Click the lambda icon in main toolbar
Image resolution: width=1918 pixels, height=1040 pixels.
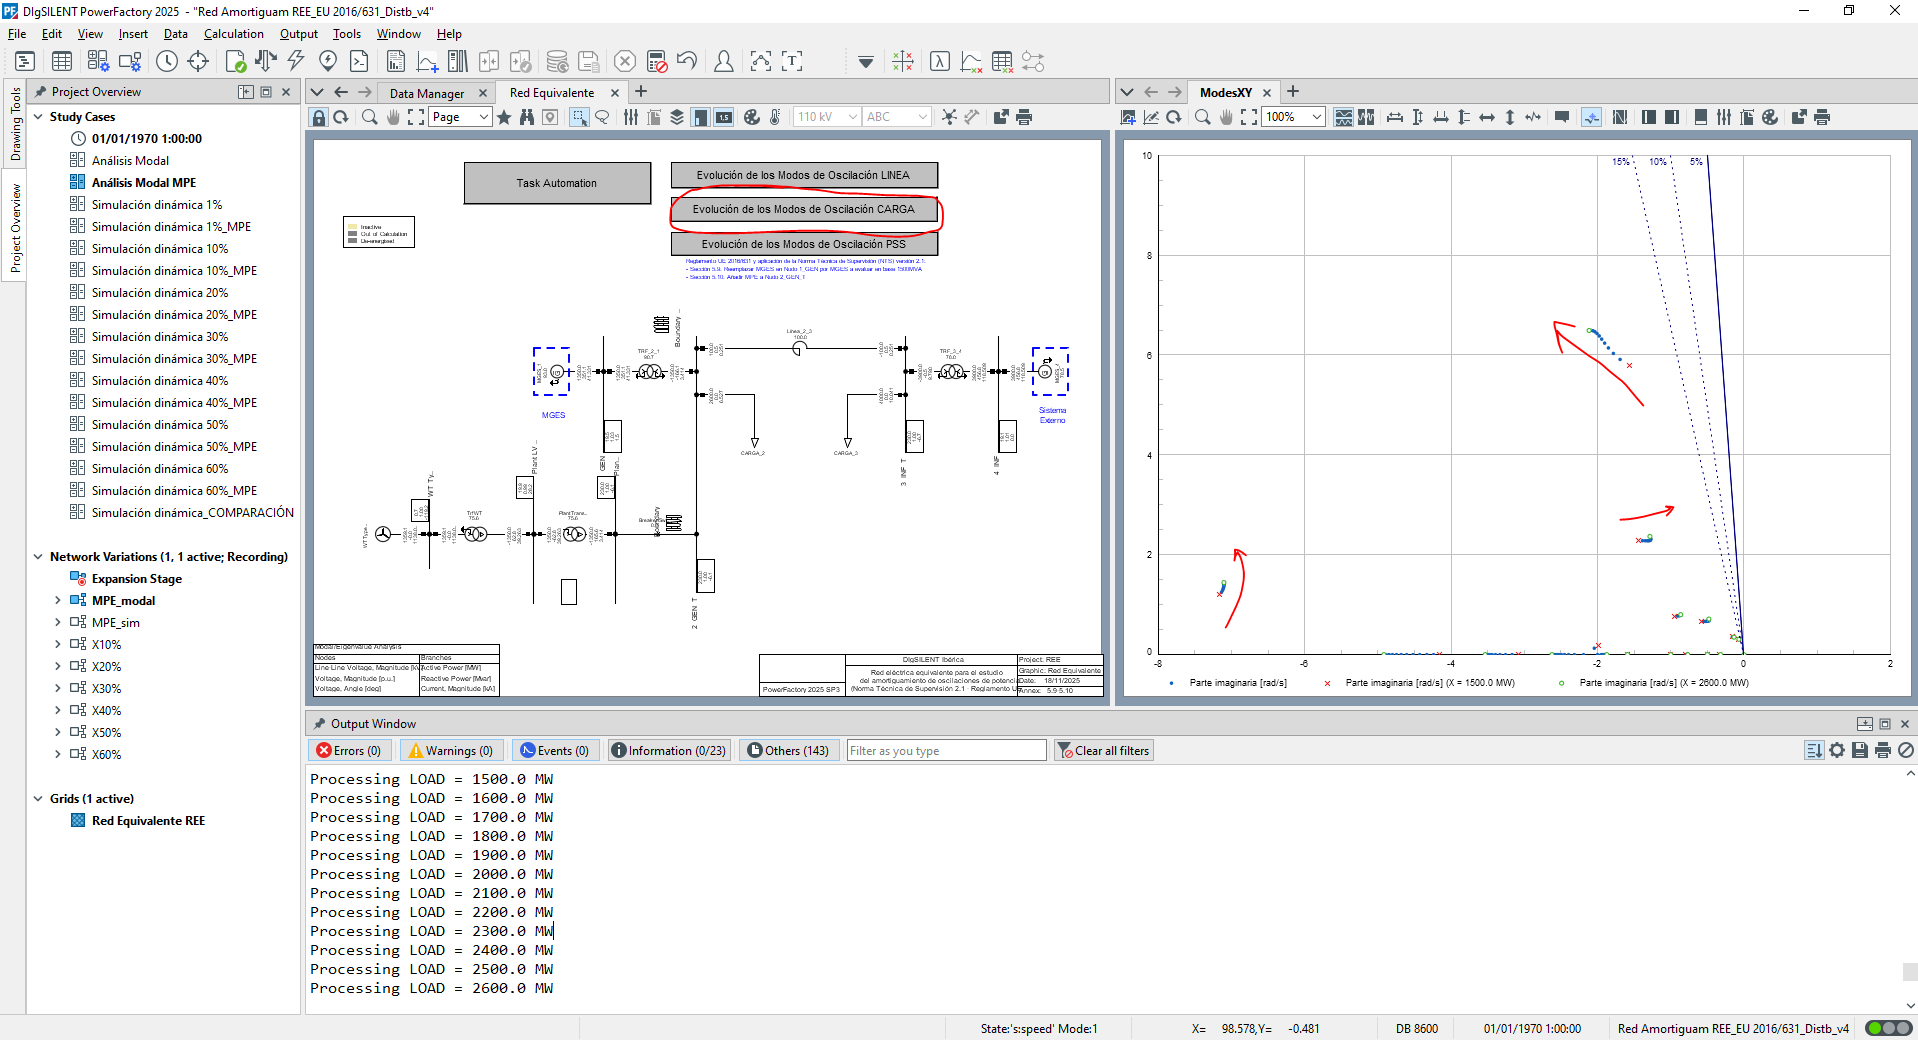[x=939, y=61]
